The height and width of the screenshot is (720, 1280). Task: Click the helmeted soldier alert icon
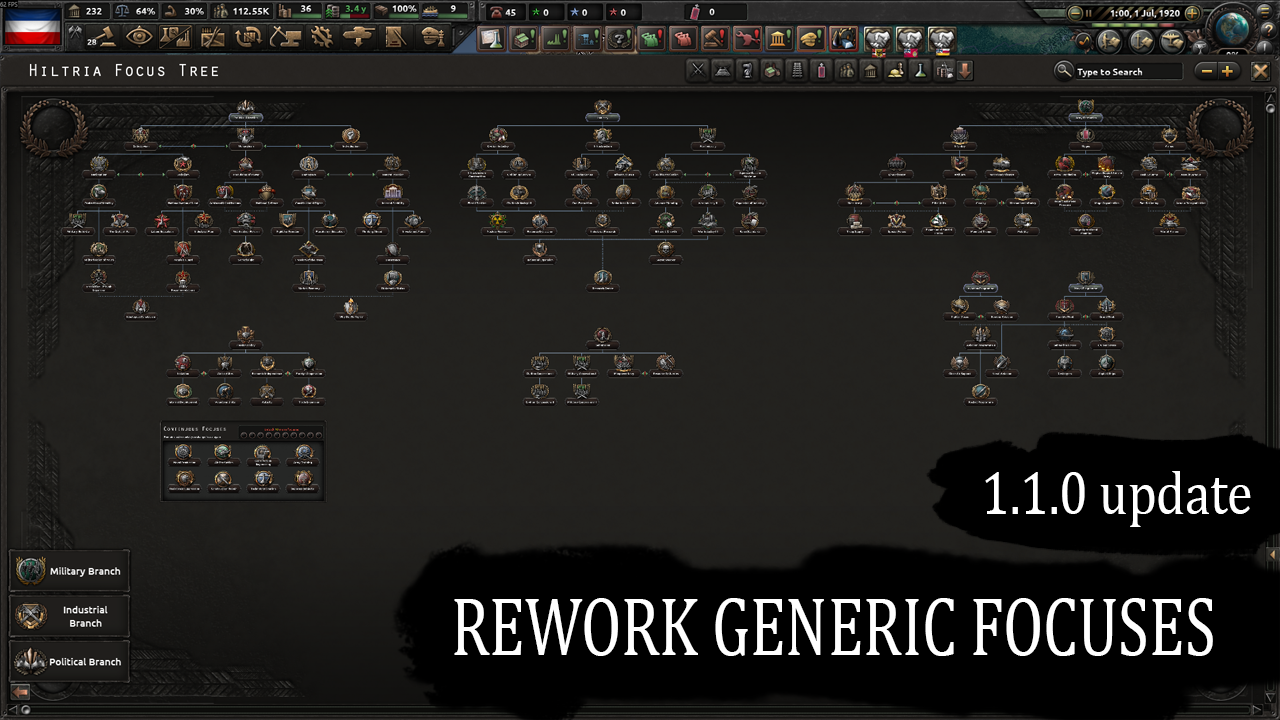[844, 38]
